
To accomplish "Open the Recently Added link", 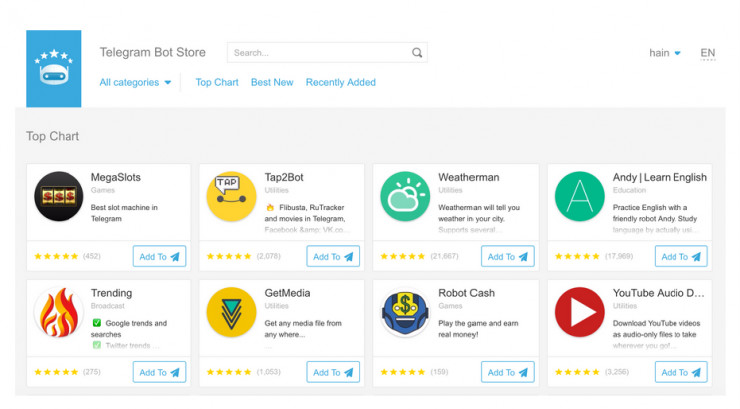I will tap(341, 82).
